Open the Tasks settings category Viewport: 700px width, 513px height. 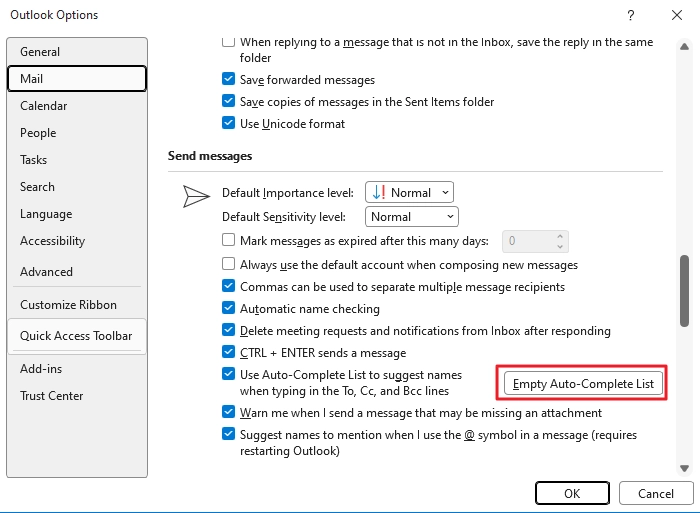pyautogui.click(x=77, y=160)
